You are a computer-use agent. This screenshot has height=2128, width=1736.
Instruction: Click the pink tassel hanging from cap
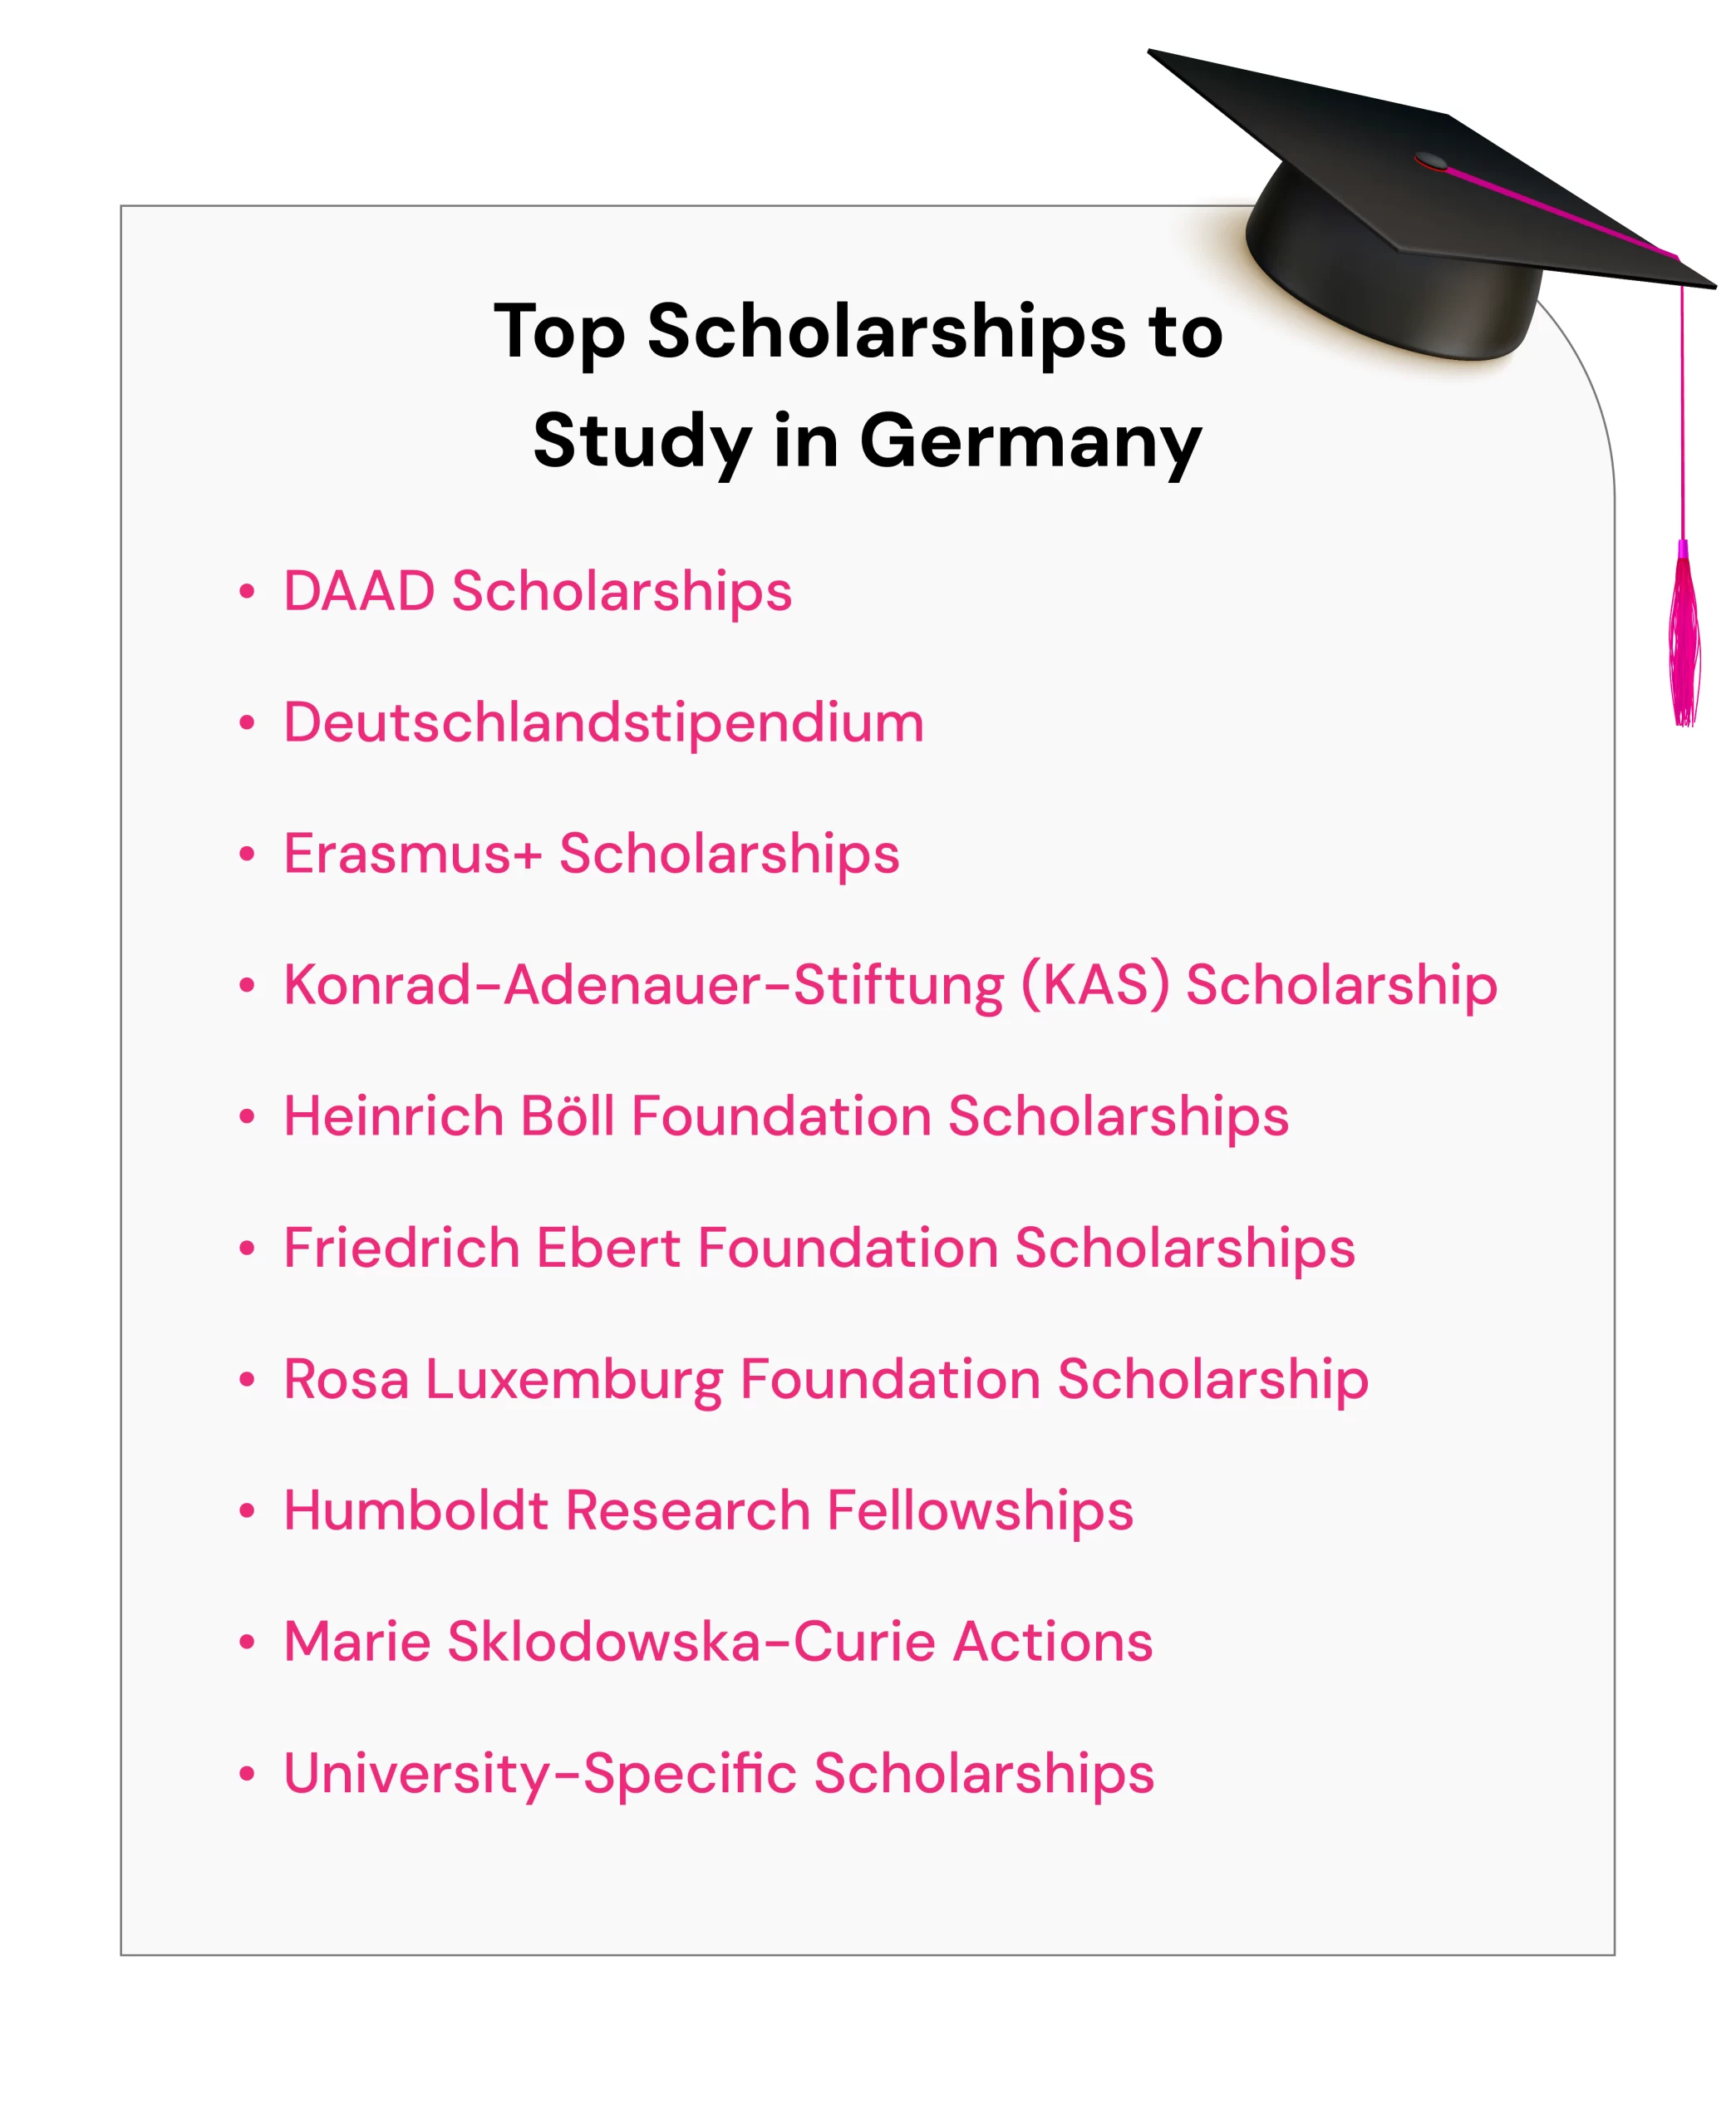(1685, 640)
